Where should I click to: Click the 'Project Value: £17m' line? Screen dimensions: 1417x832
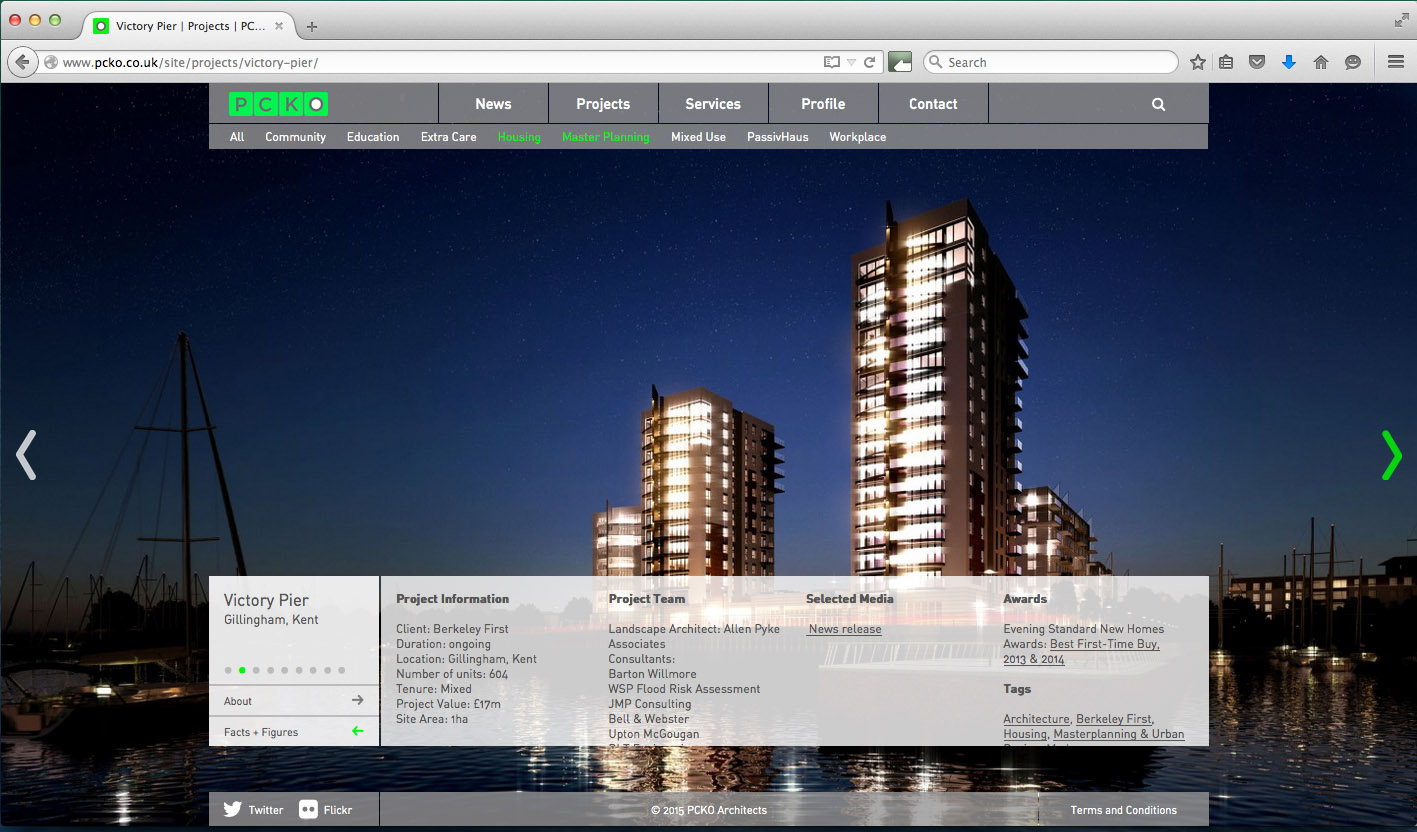click(x=448, y=704)
